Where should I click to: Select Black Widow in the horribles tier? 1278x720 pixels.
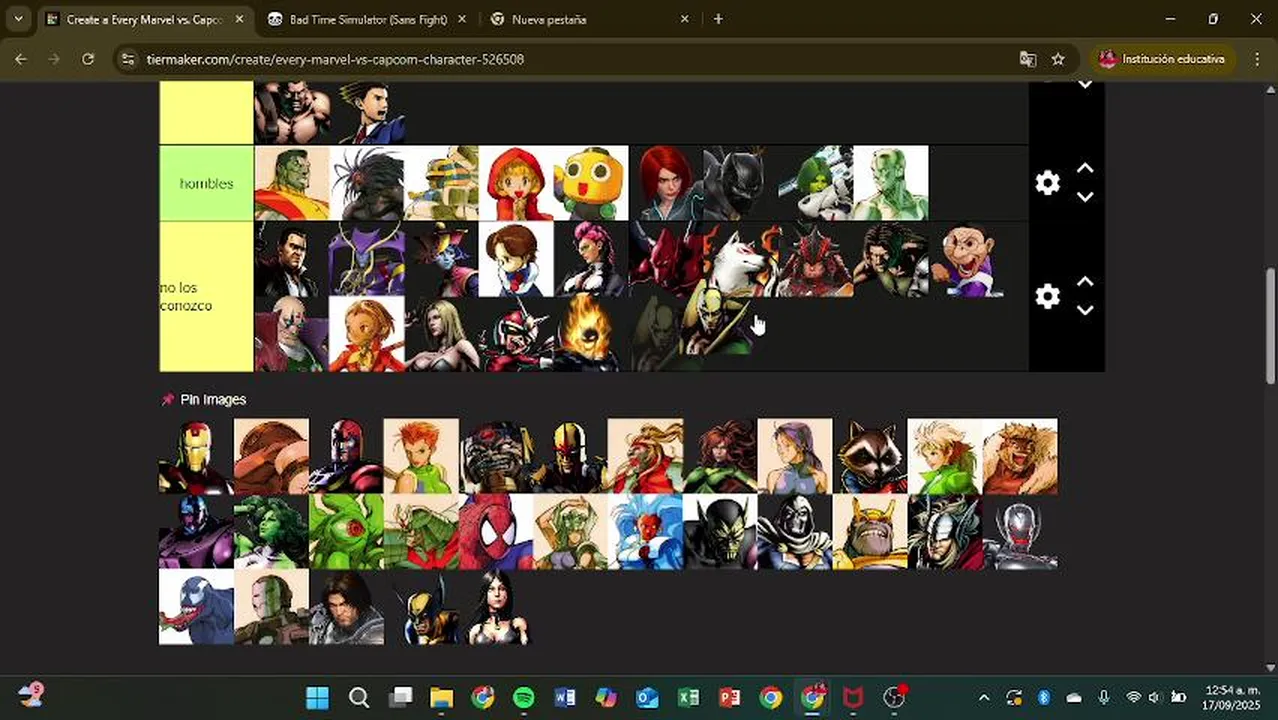point(666,183)
